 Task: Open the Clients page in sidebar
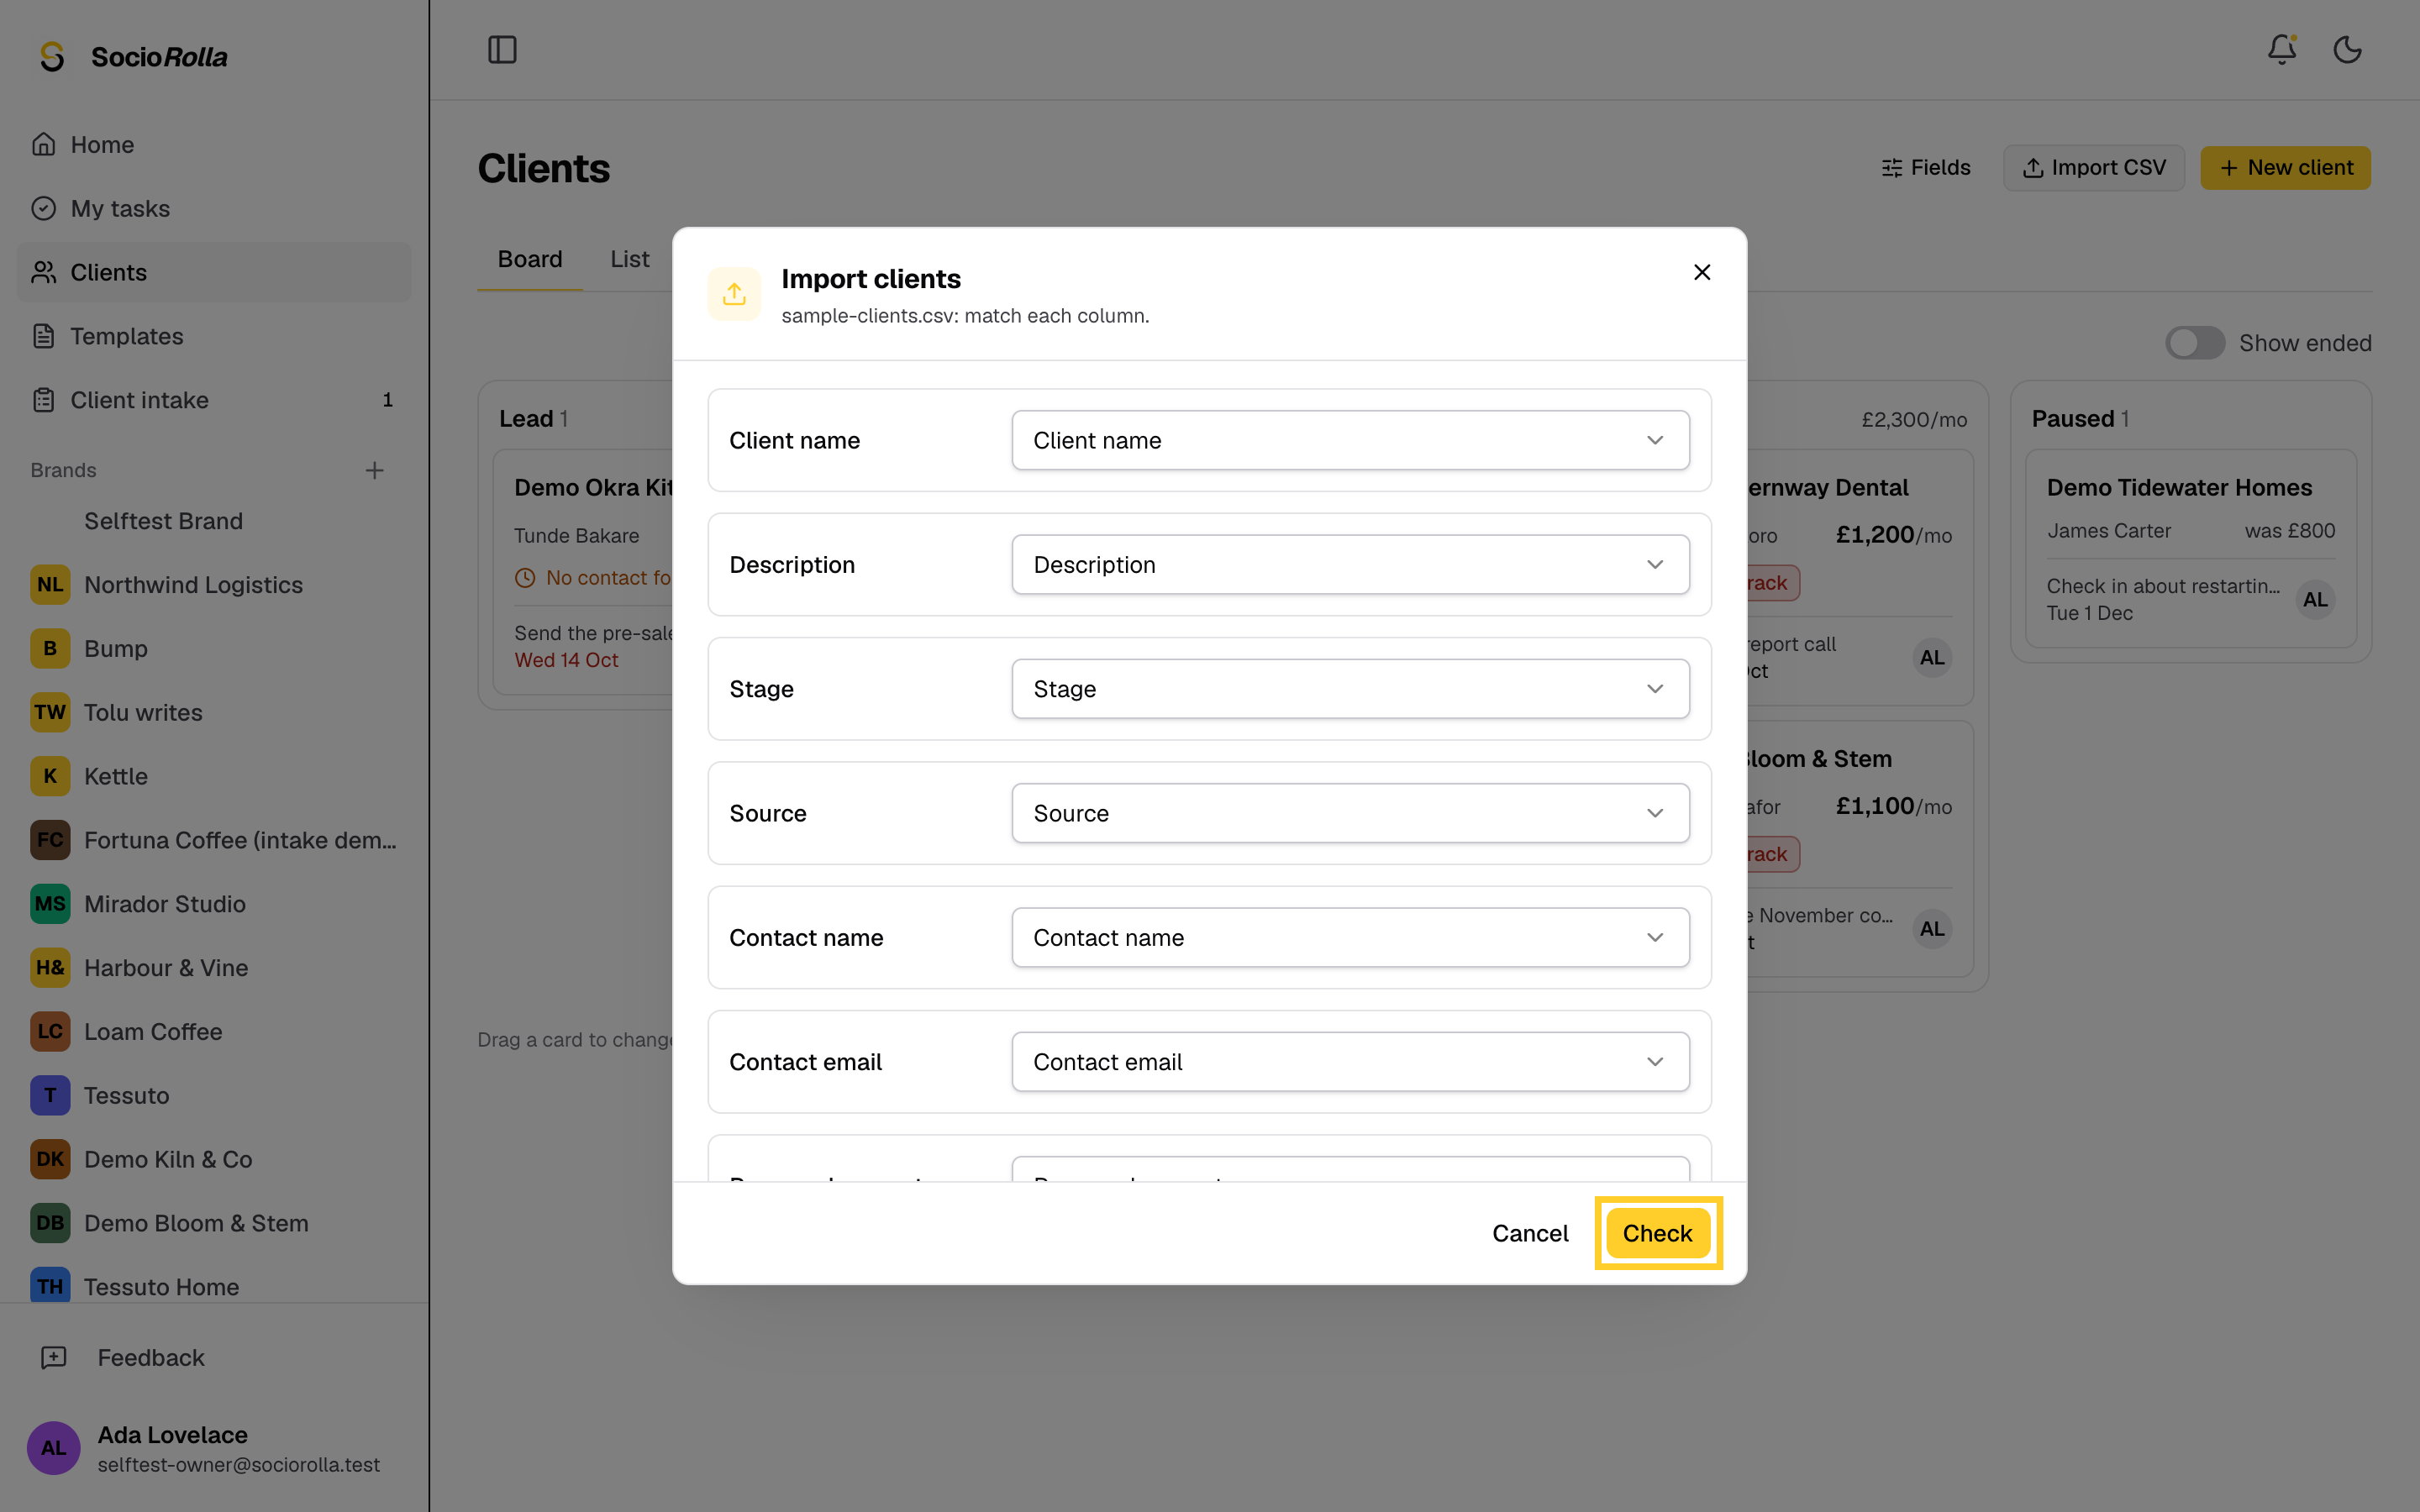tap(214, 272)
